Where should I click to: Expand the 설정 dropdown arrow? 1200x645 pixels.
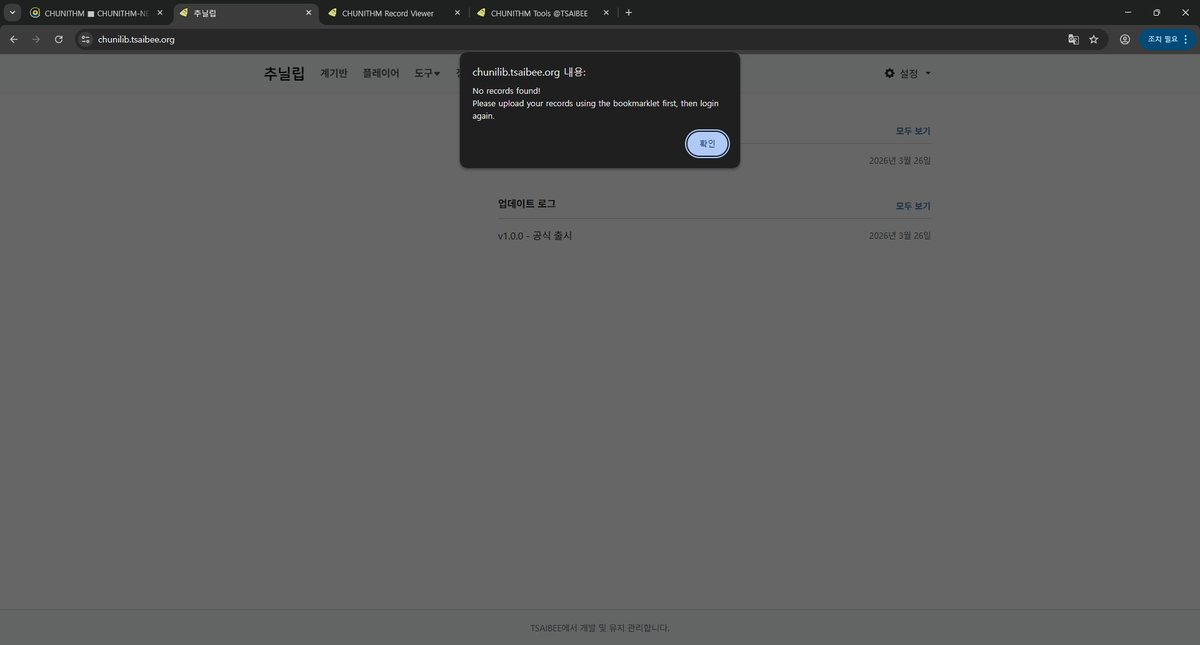[927, 73]
